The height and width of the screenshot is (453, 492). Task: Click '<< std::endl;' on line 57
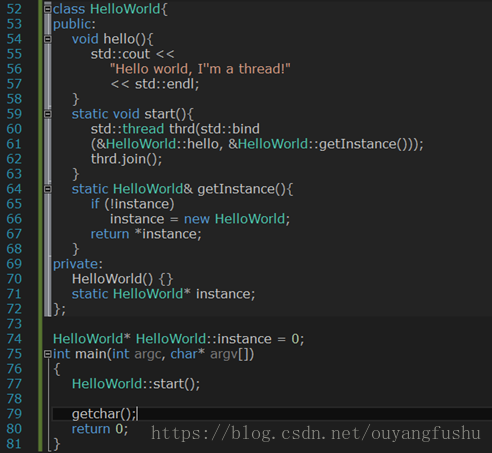click(x=155, y=84)
